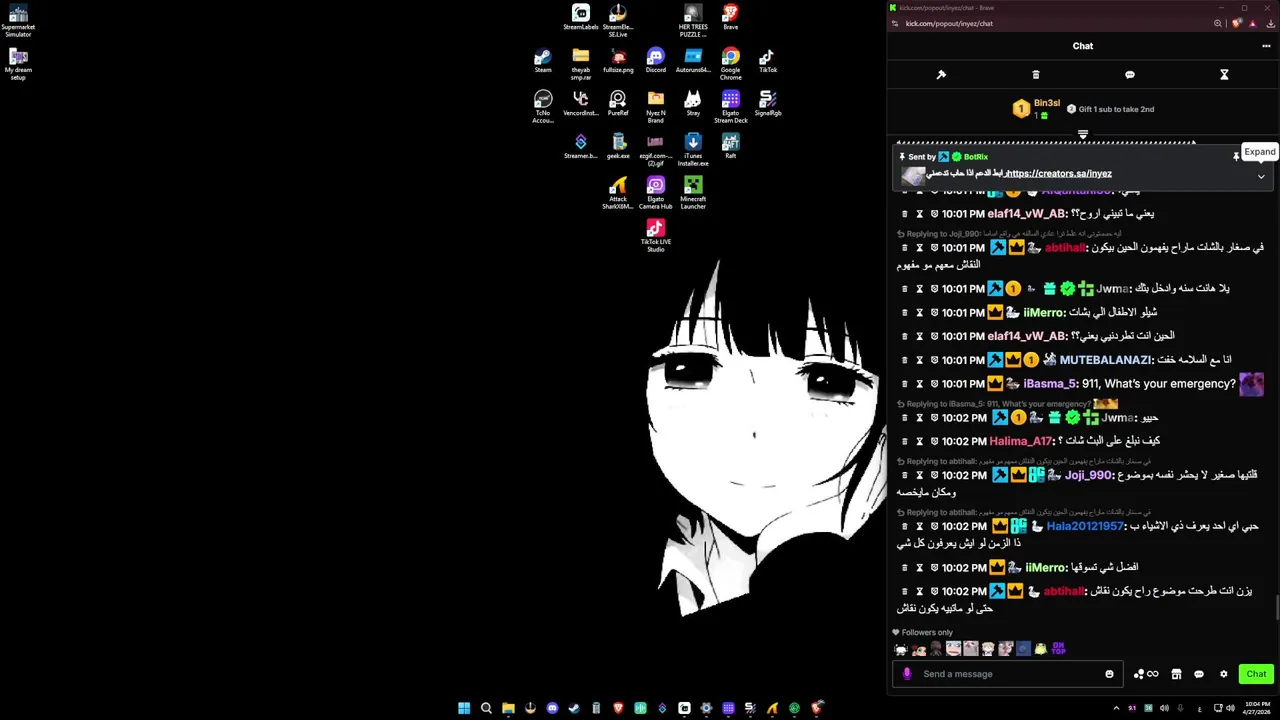Open the emoji picker in message box
The image size is (1280, 720).
click(1109, 674)
